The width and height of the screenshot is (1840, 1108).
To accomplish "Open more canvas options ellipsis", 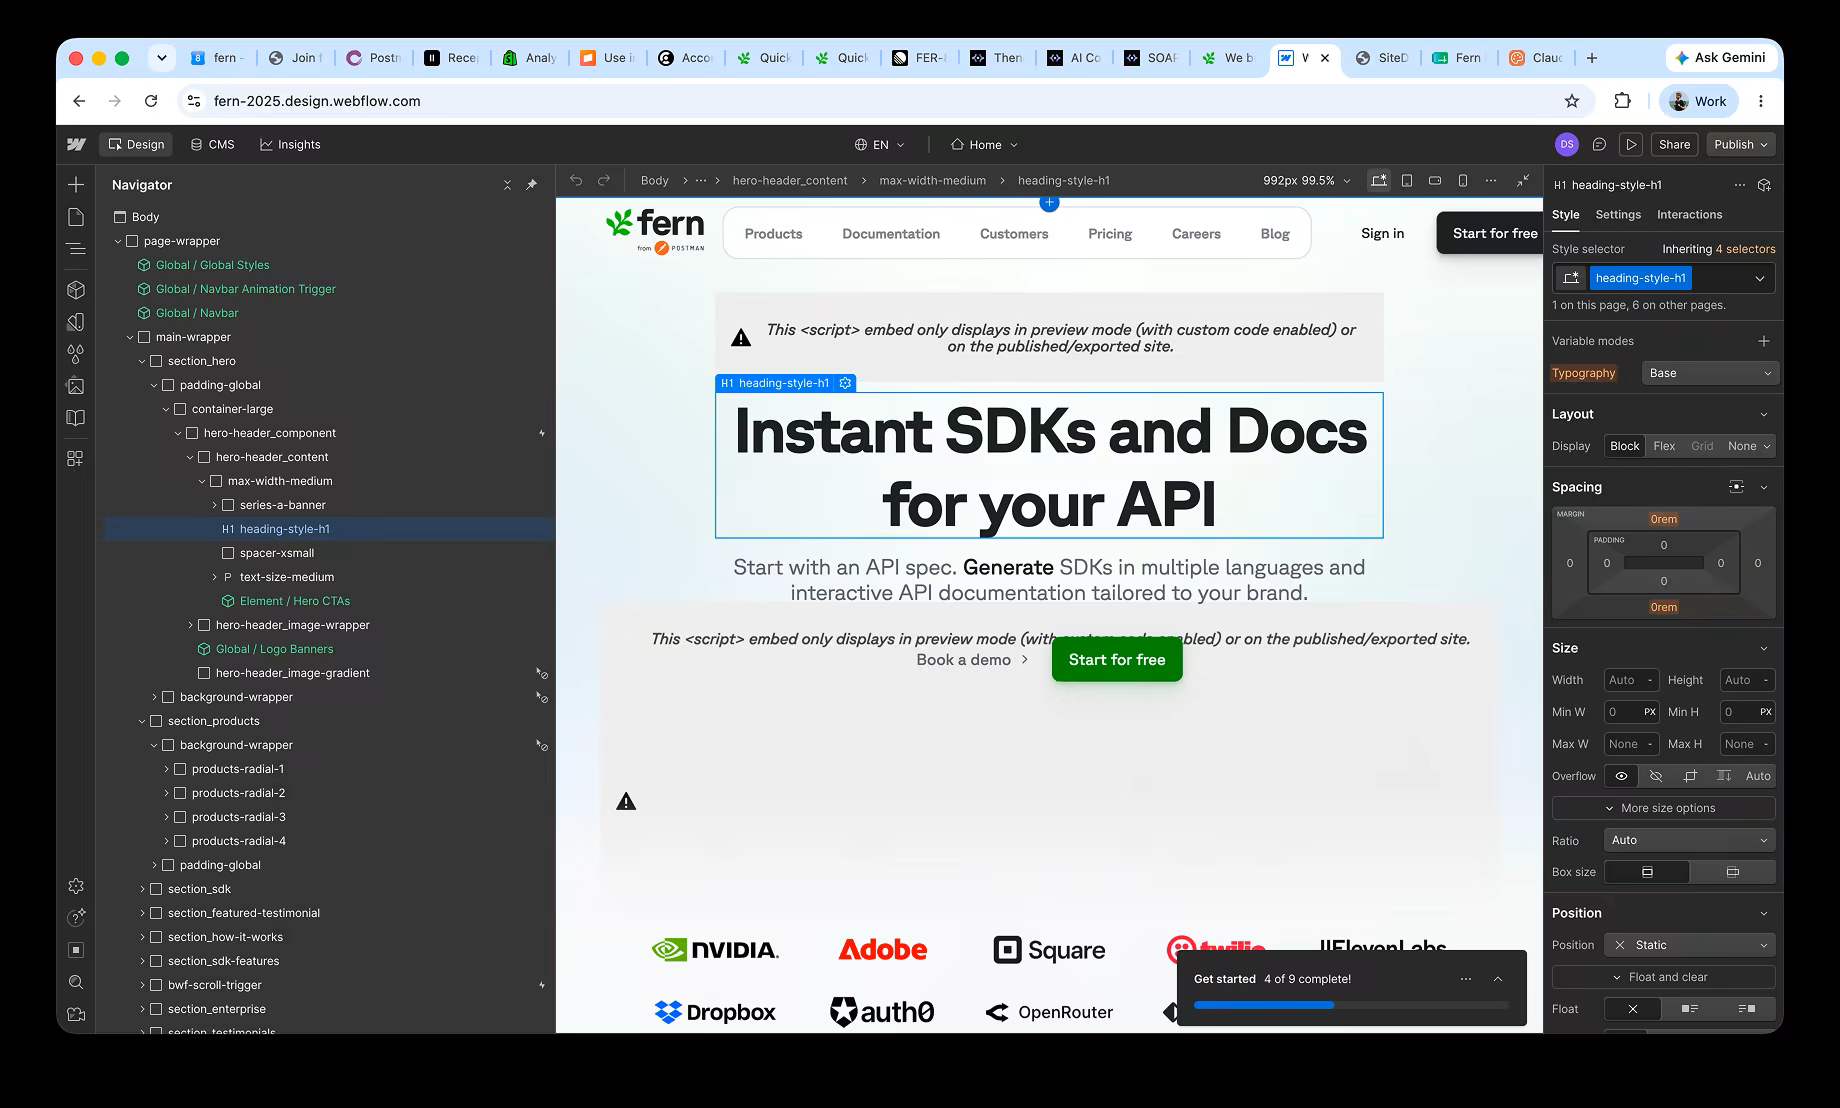I will click(1491, 180).
